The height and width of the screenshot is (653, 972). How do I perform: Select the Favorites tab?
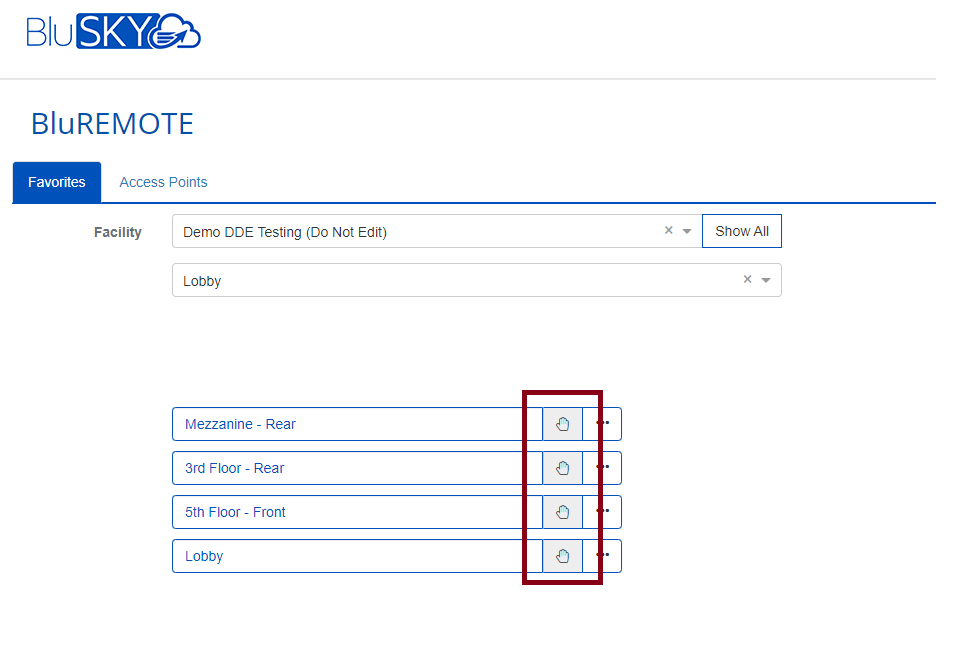[x=57, y=182]
